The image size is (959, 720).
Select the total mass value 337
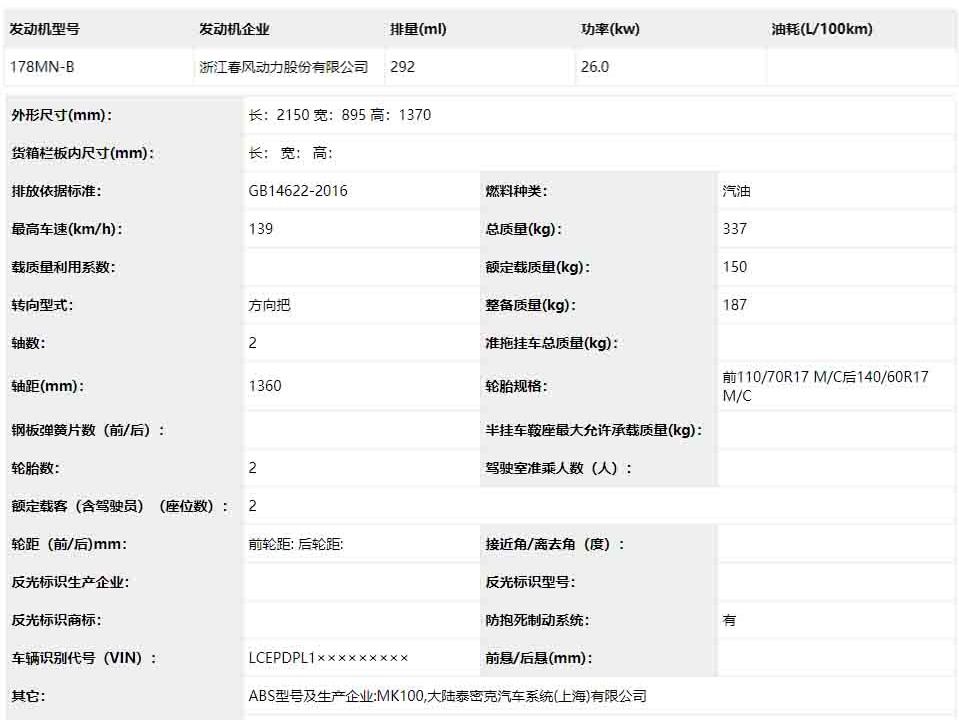click(x=735, y=229)
